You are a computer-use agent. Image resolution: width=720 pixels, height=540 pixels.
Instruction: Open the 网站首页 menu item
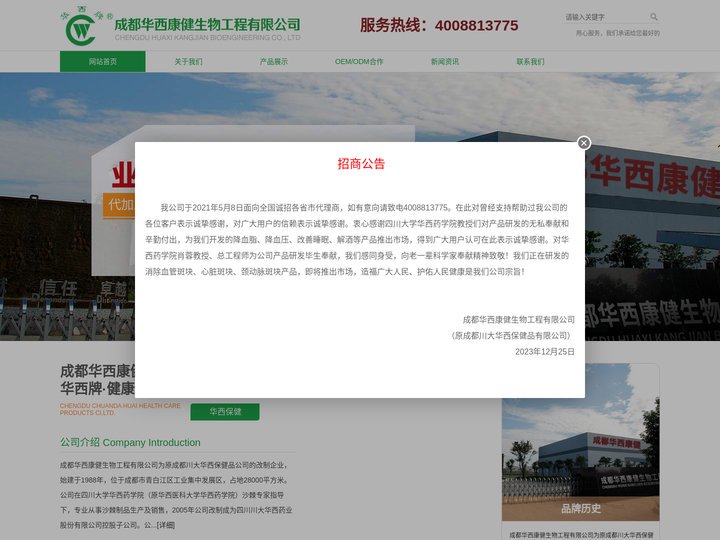pyautogui.click(x=103, y=62)
